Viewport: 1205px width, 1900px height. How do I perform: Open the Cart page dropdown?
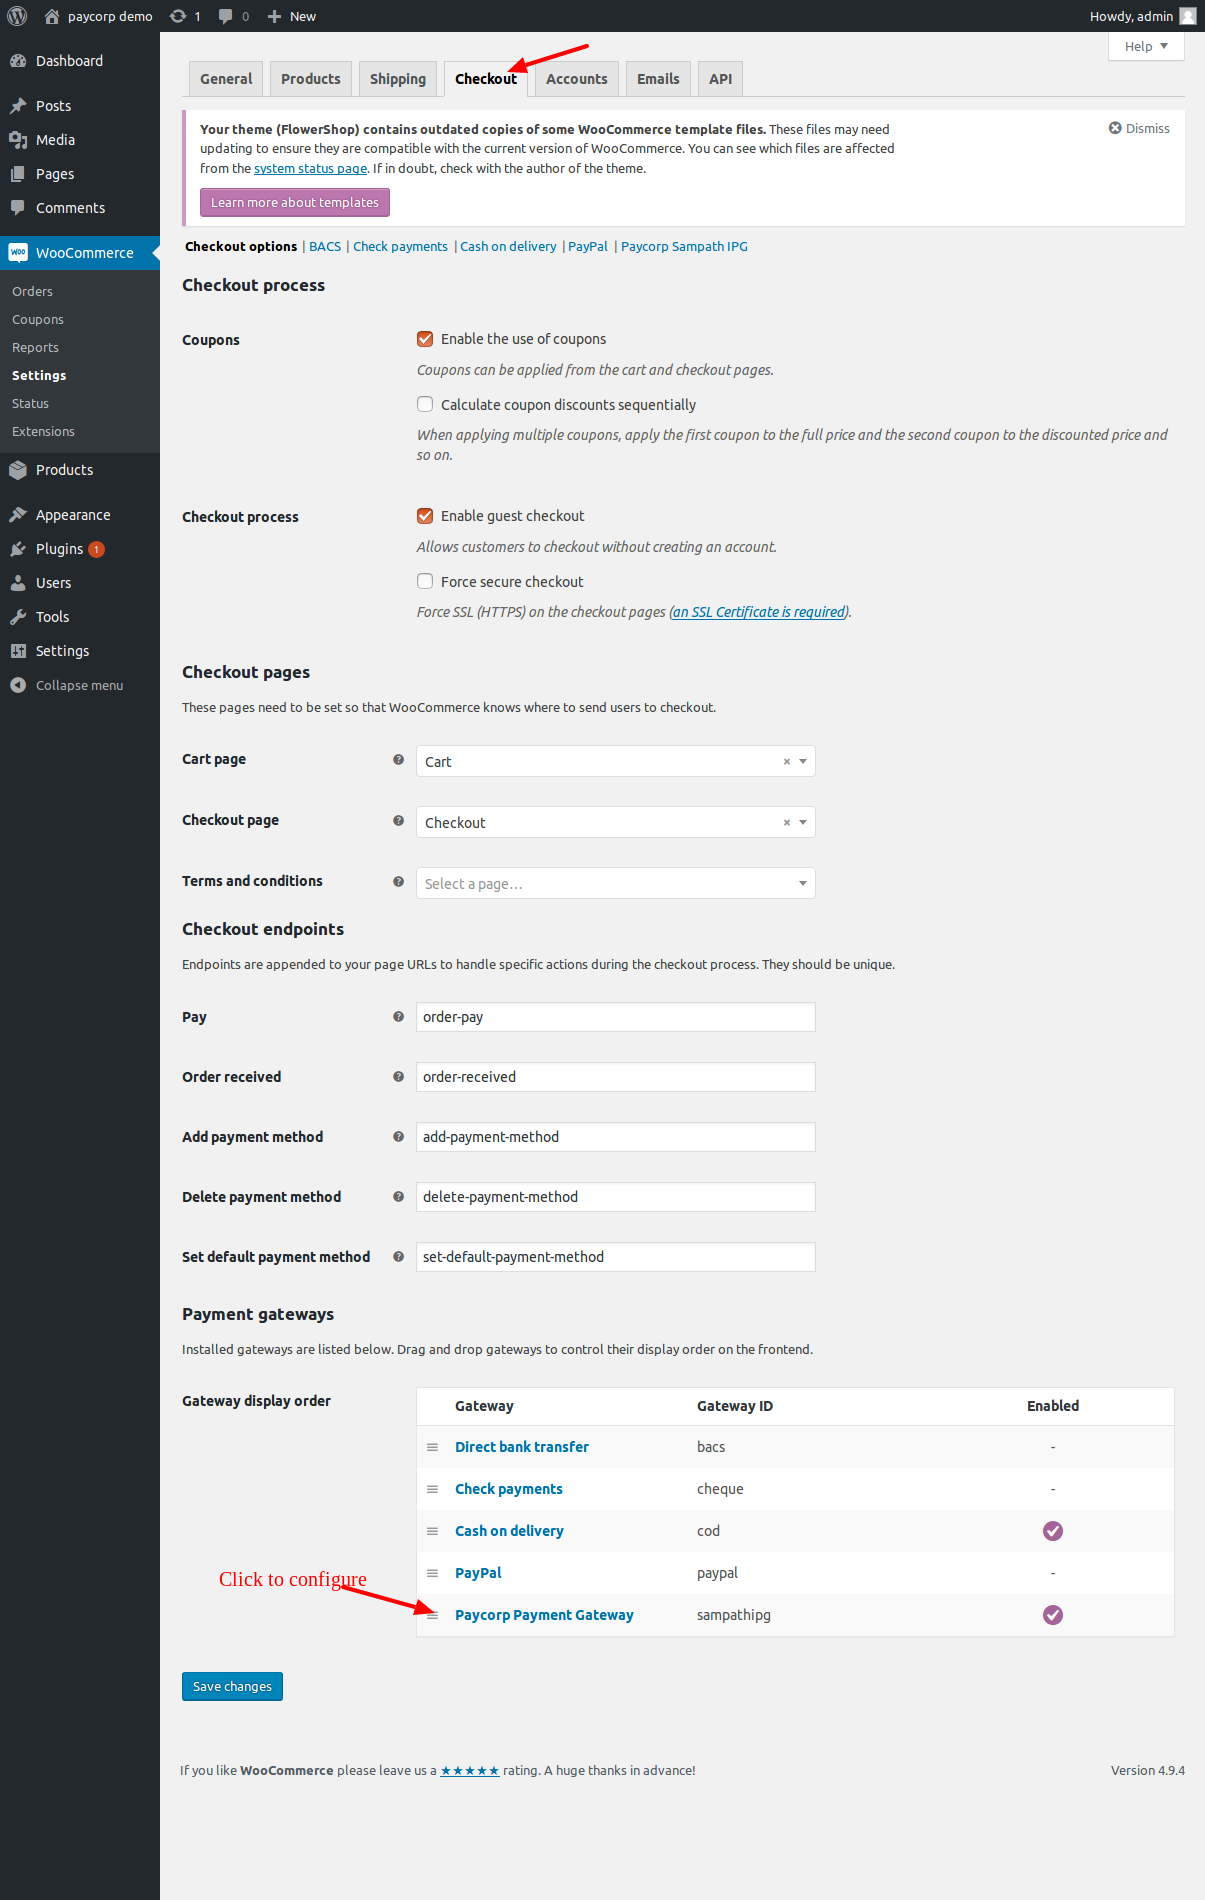tap(802, 761)
